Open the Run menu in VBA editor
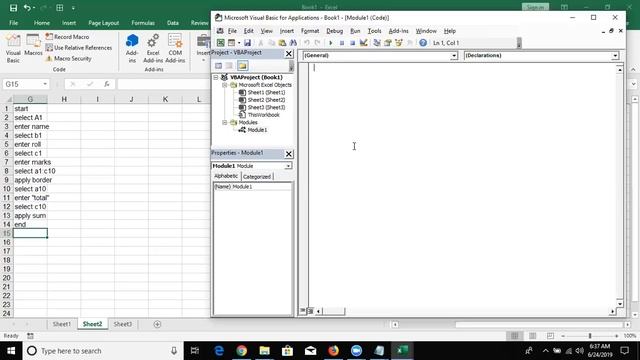Screen dimensions: 640x360 [x=355, y=31]
